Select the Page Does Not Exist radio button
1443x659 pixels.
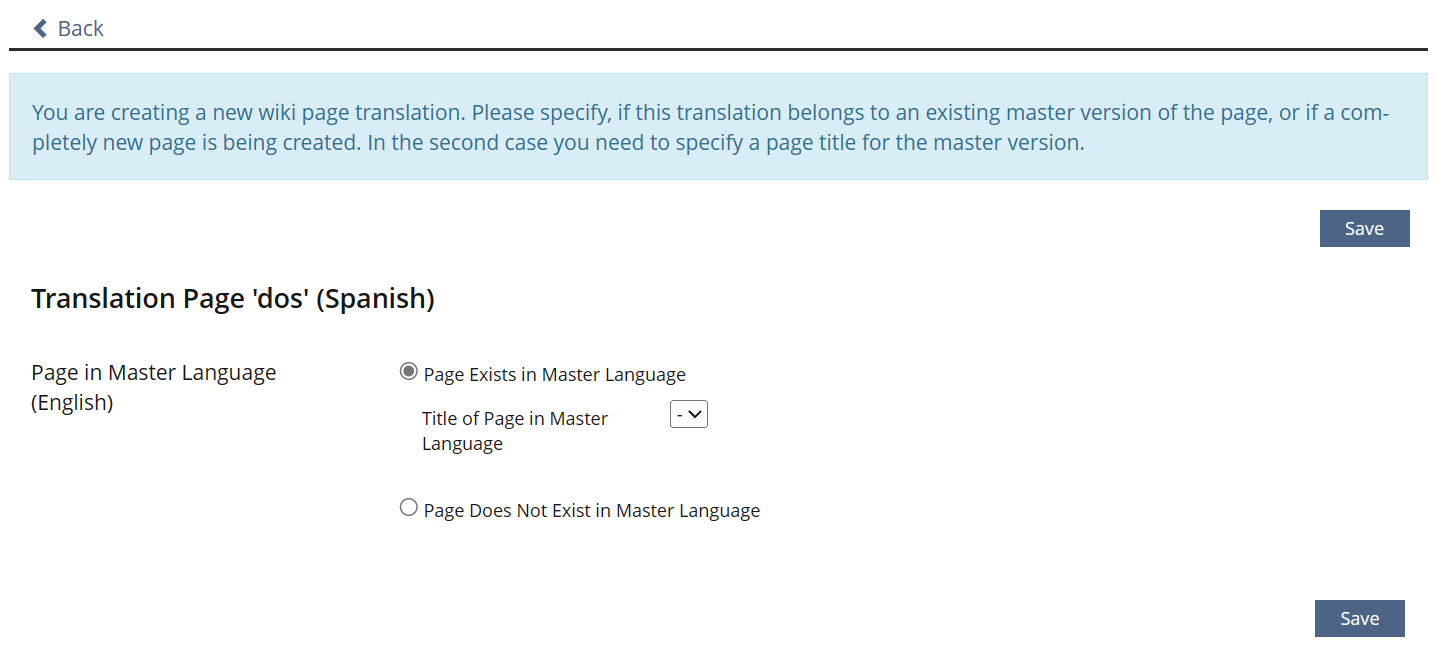408,508
